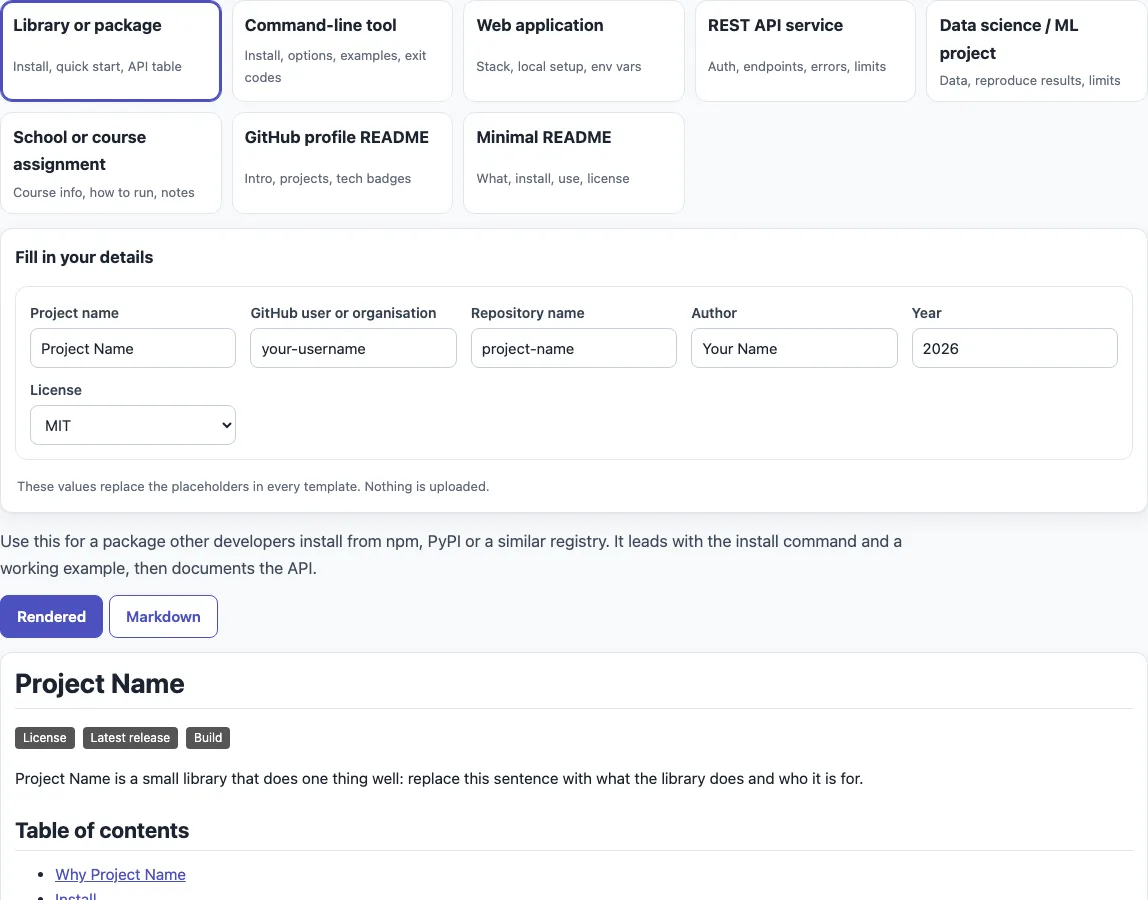Click the Install link in table of contents

point(75,896)
